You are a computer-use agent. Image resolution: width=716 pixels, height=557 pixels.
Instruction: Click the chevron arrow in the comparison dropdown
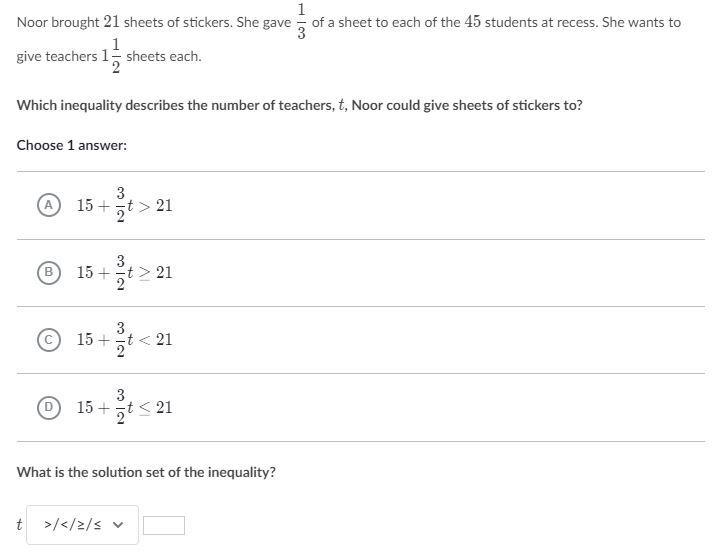point(120,525)
